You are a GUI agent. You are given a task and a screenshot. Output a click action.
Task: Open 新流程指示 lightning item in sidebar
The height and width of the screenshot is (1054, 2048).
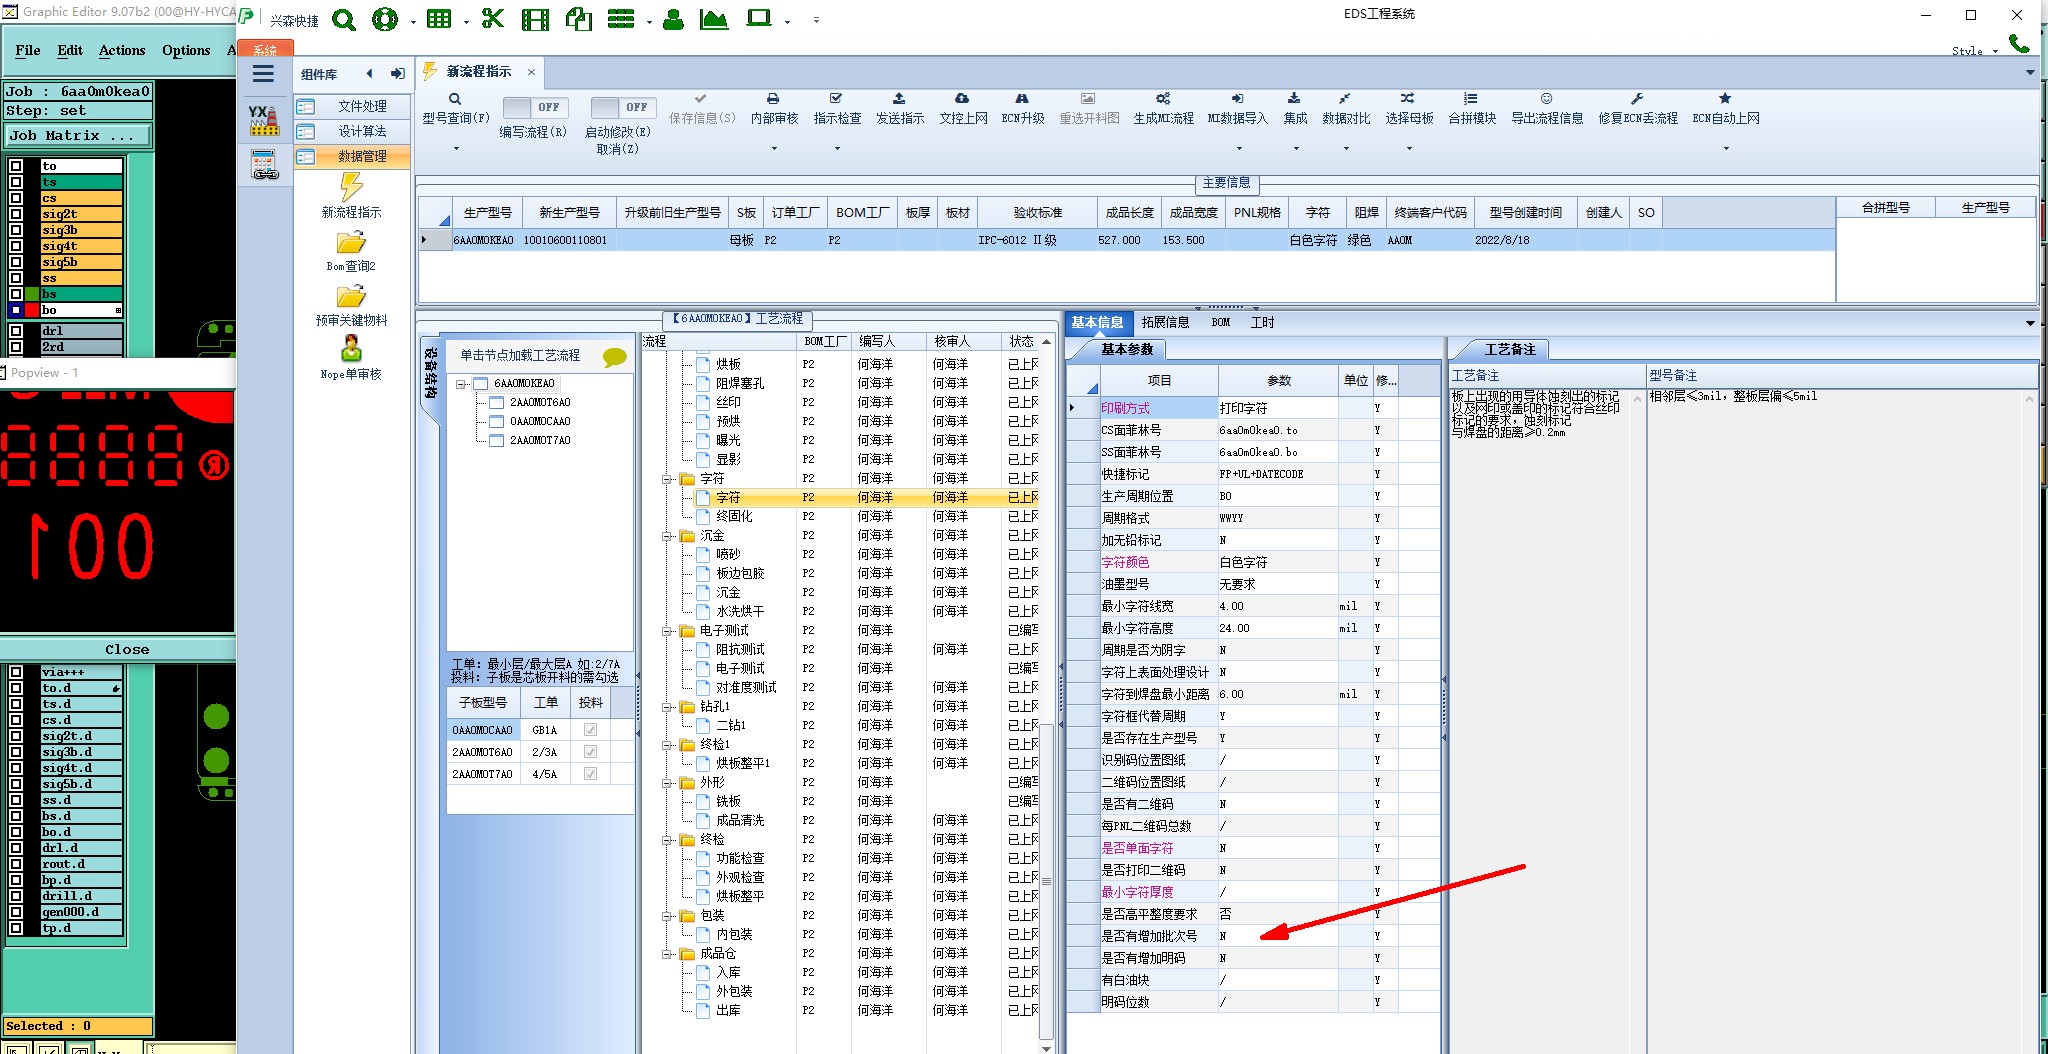pos(351,195)
